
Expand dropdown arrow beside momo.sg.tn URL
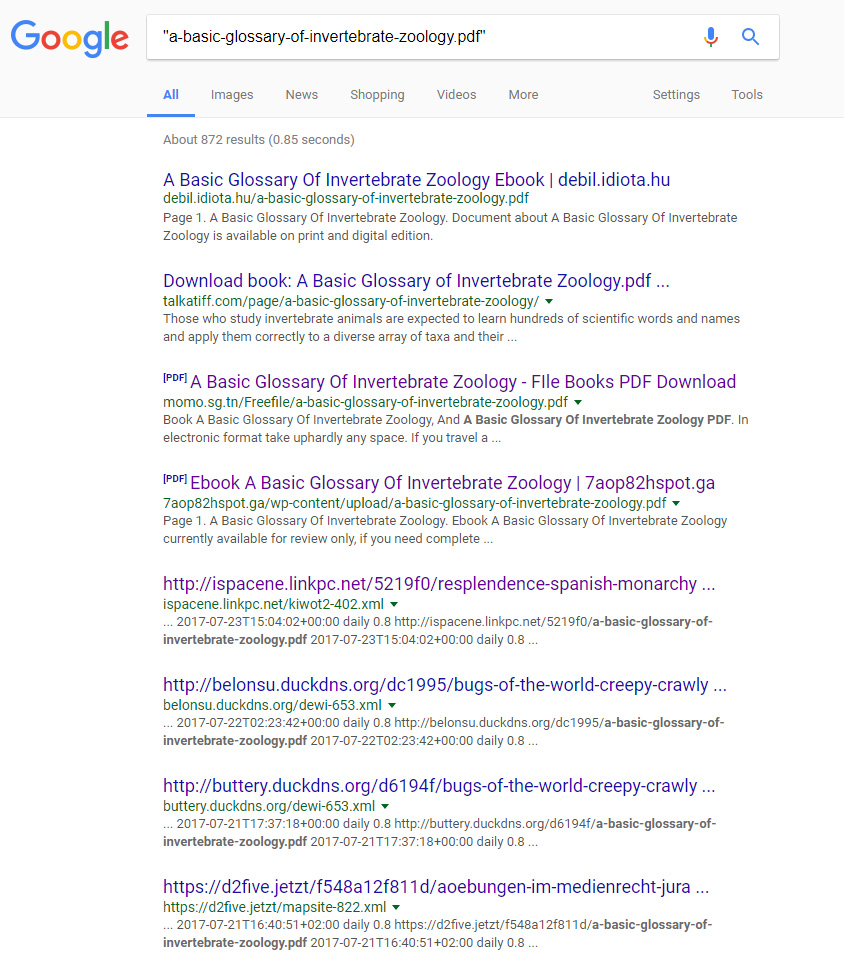(578, 402)
